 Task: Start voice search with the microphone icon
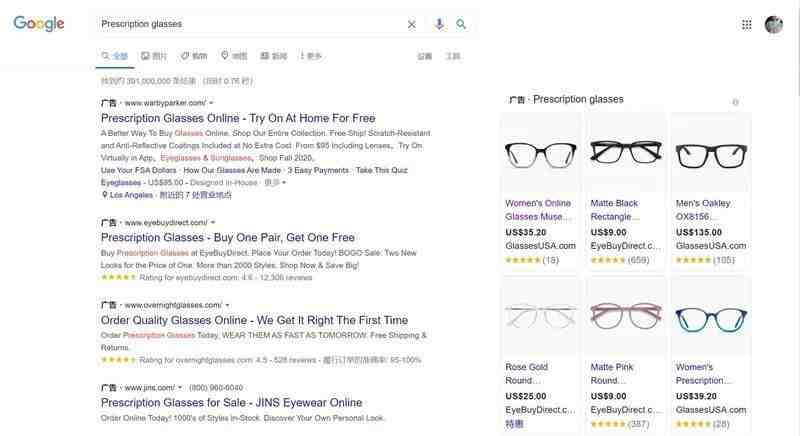(439, 24)
